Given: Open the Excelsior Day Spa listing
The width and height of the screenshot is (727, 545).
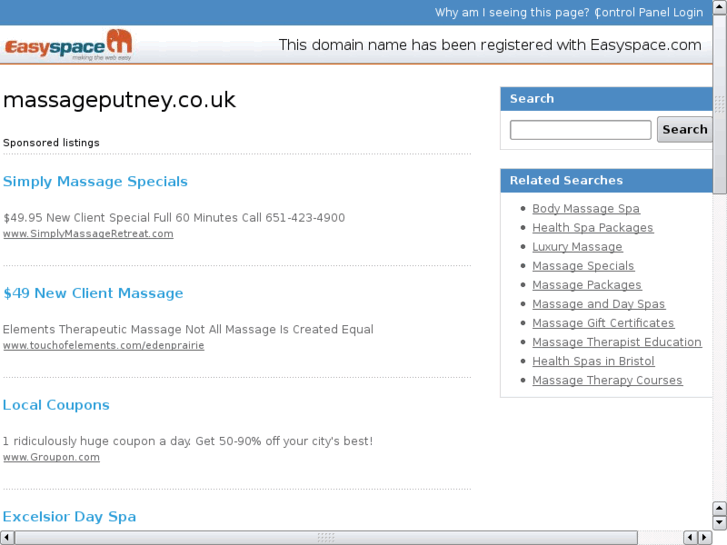Looking at the screenshot, I should click(70, 517).
